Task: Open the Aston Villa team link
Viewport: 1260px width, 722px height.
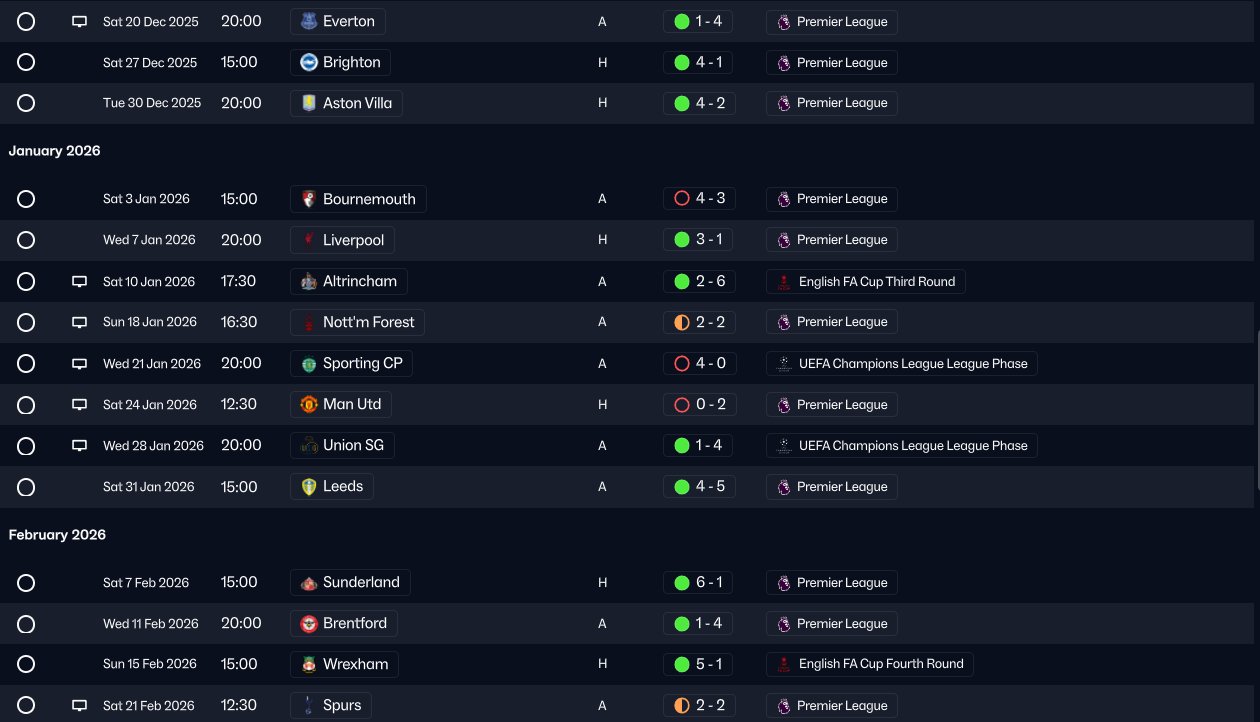Action: click(346, 103)
